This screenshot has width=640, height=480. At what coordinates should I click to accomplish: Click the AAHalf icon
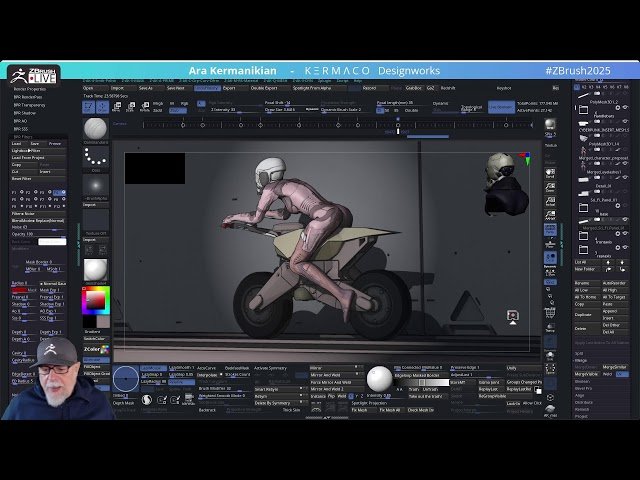pyautogui.click(x=550, y=215)
